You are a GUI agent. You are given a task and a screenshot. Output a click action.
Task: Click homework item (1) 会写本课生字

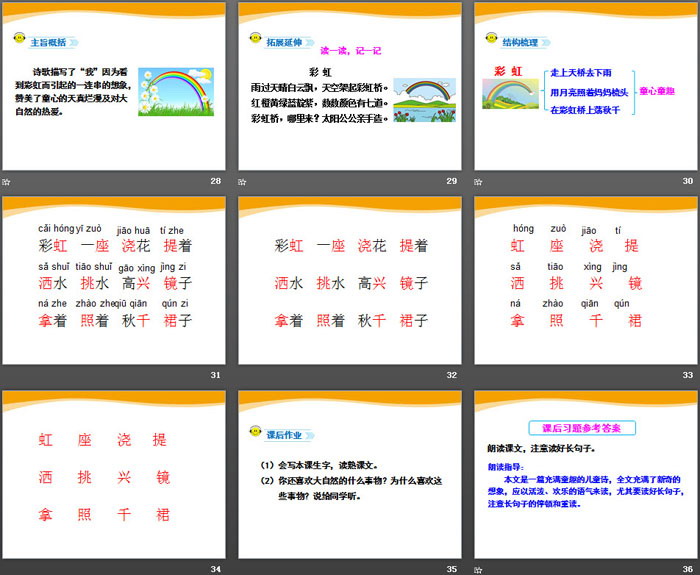pos(320,465)
